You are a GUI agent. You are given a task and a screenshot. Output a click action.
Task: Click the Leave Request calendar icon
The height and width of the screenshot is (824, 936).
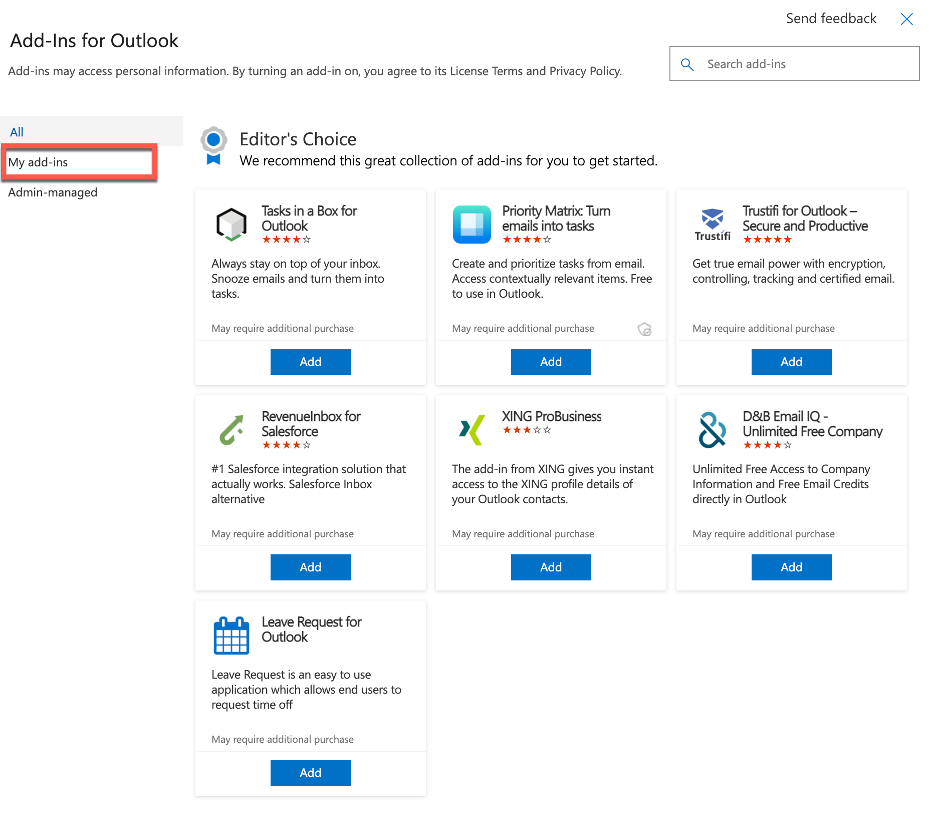coord(231,635)
